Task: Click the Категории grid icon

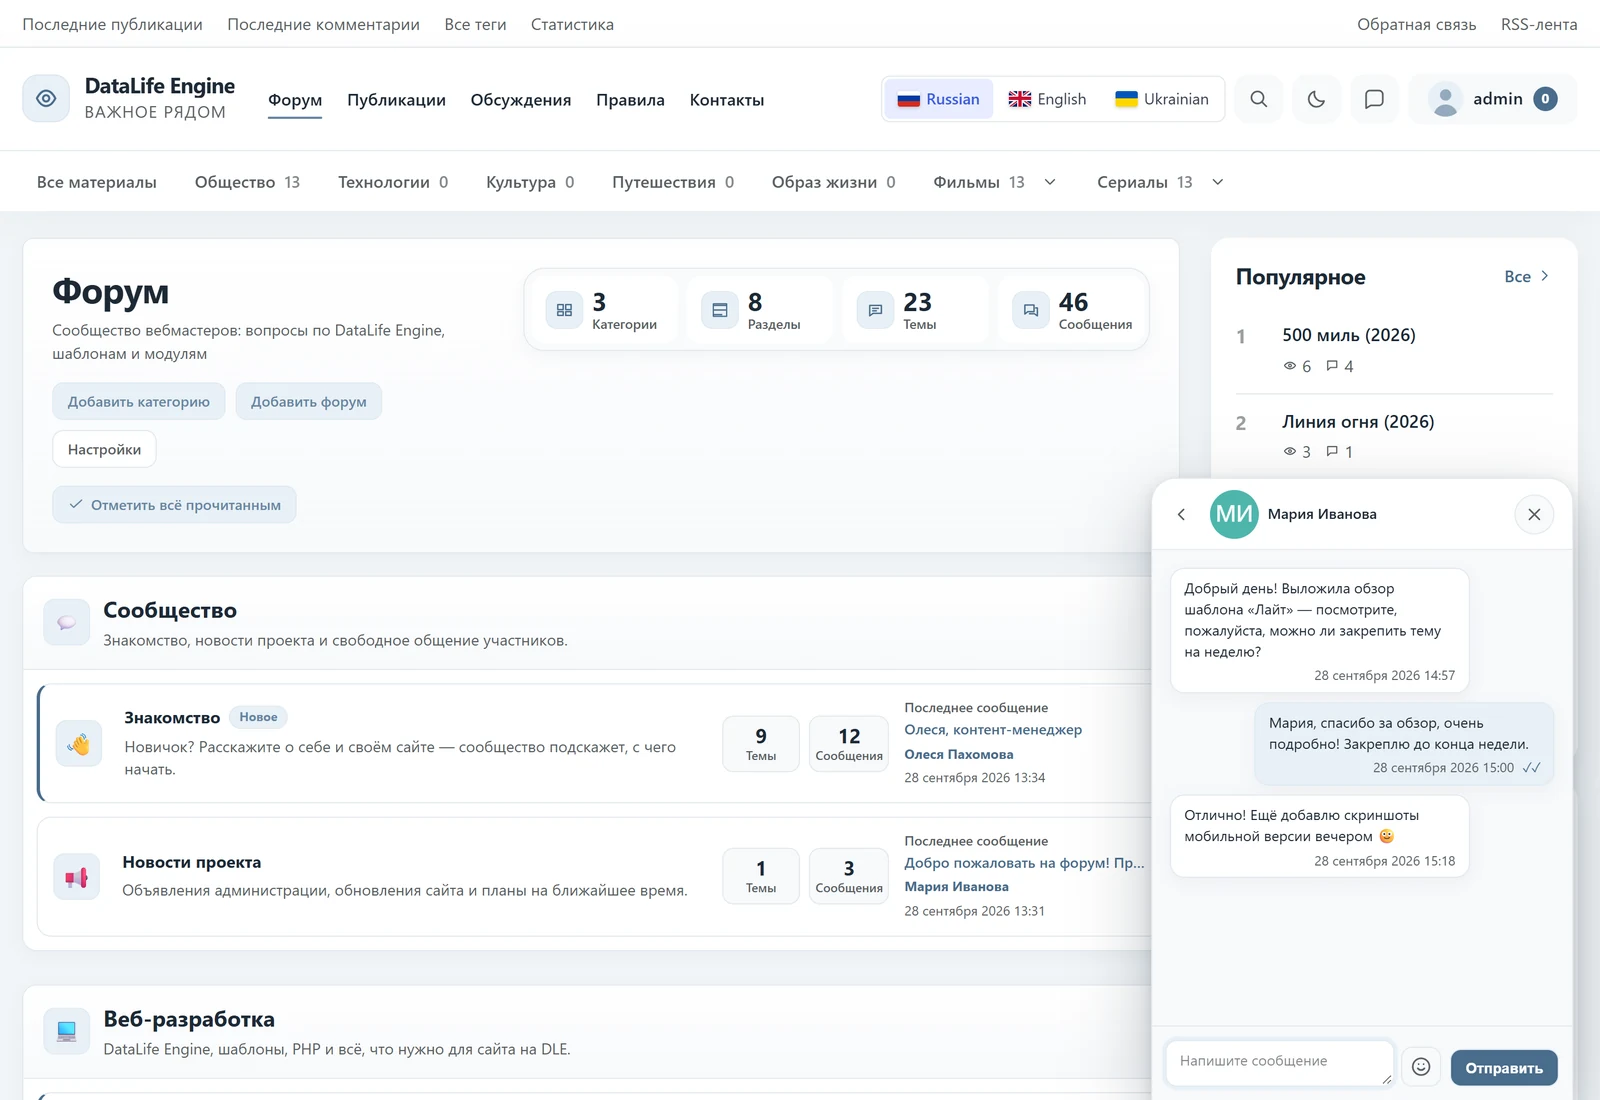Action: click(564, 310)
